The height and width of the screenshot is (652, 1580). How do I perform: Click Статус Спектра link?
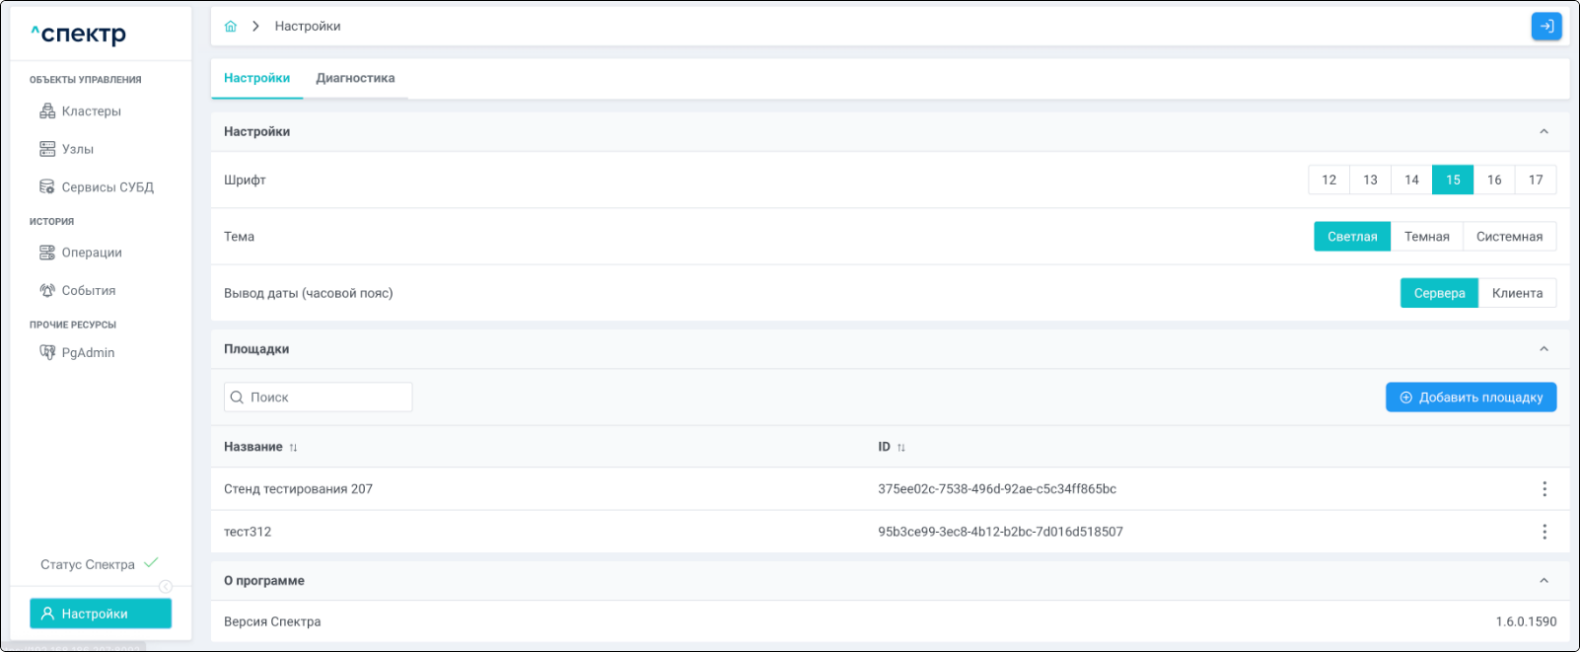click(x=87, y=564)
